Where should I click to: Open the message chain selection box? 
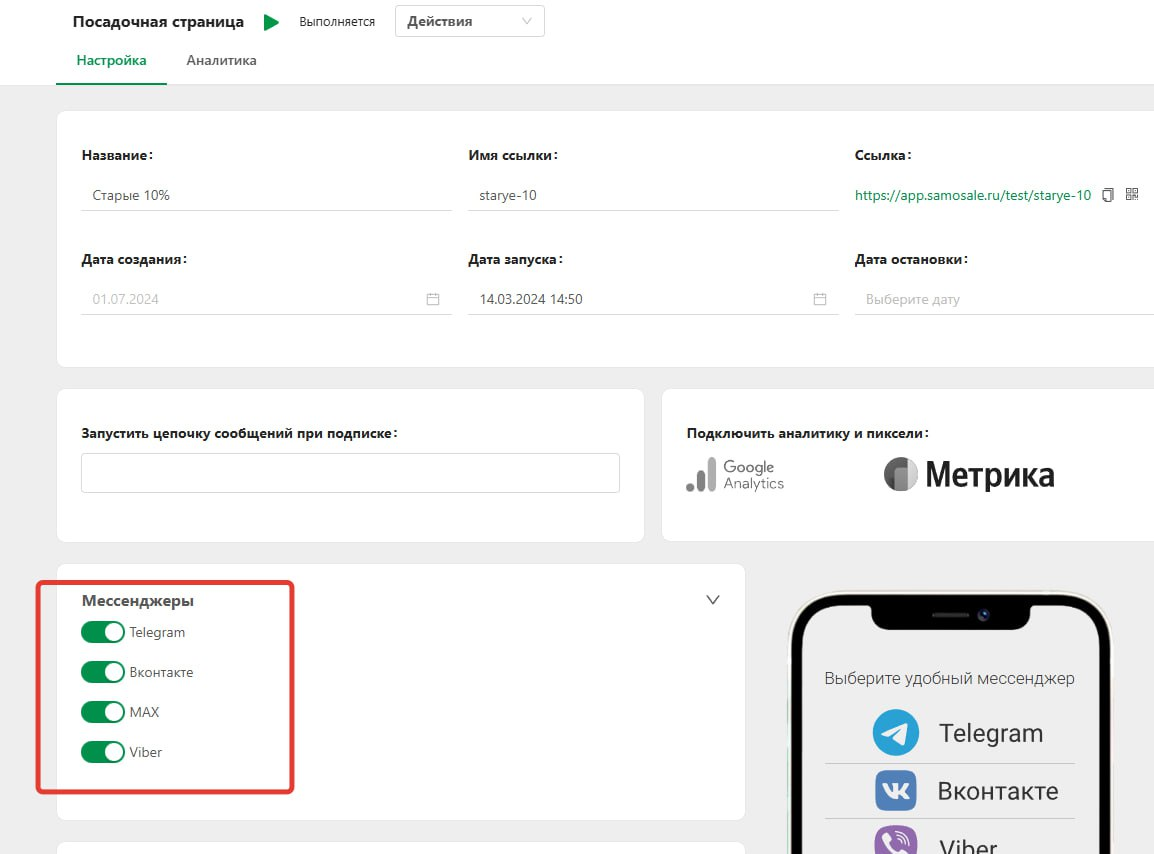coord(350,473)
